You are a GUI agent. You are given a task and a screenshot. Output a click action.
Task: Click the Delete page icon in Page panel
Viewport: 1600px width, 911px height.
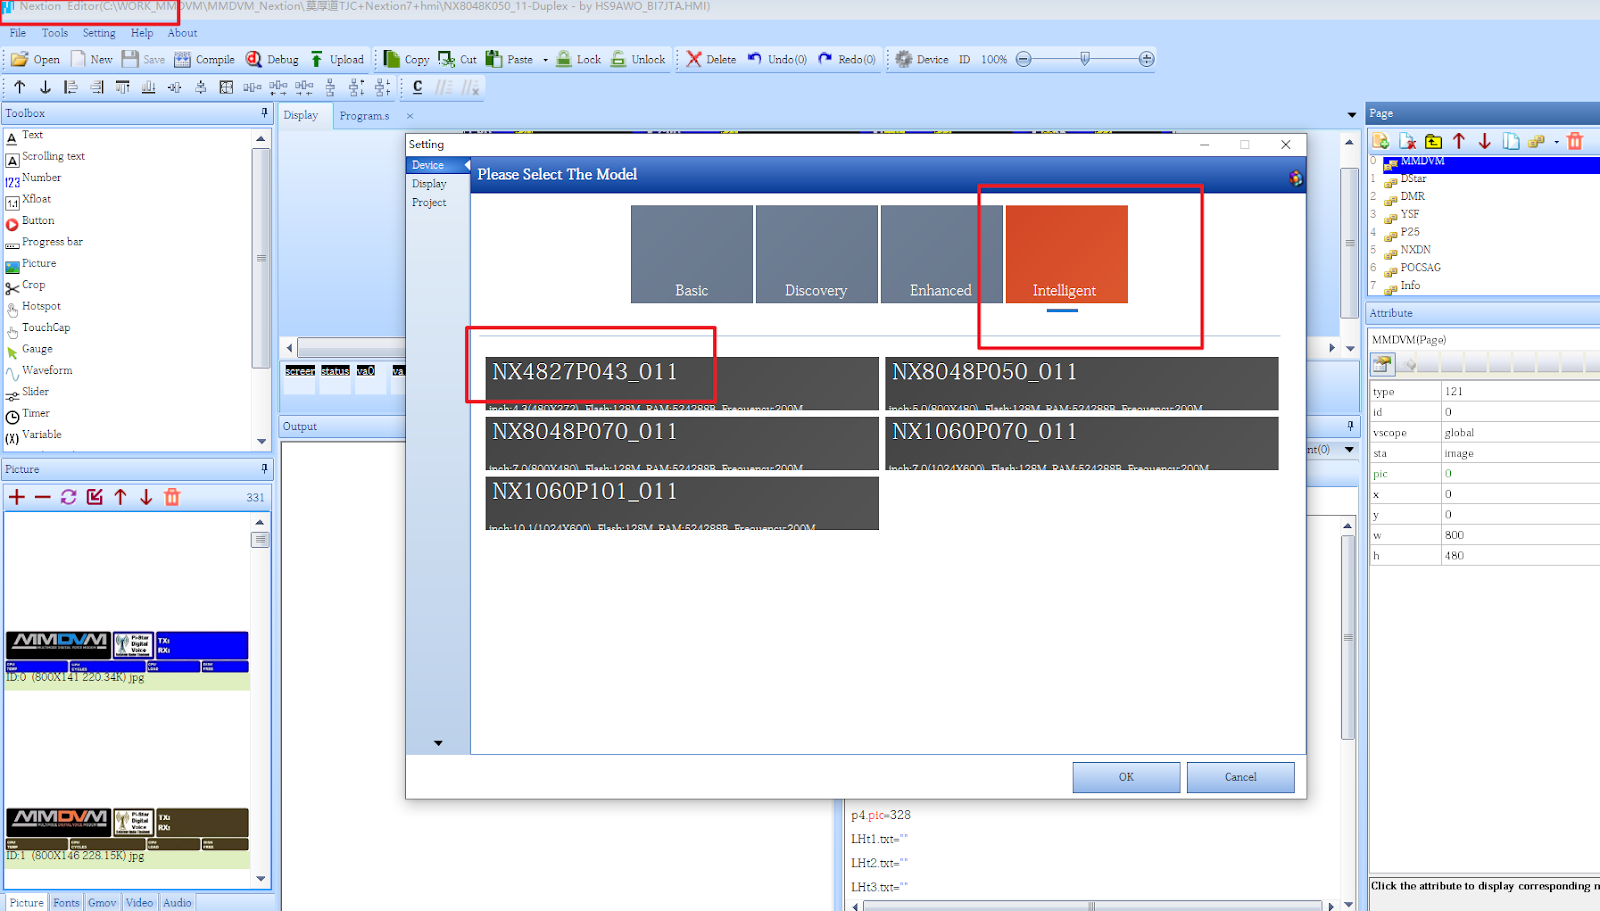tap(1407, 141)
